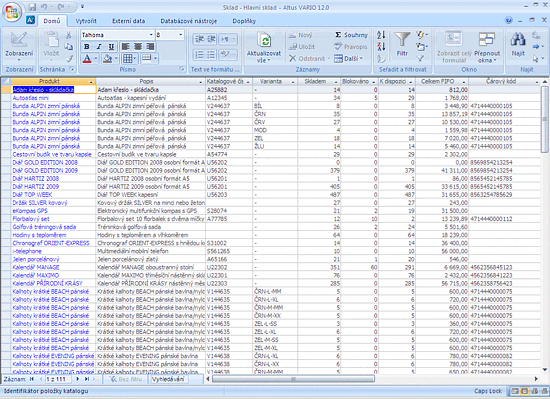The image size is (550, 399).
Task: Align text to the right
Action: [150, 46]
